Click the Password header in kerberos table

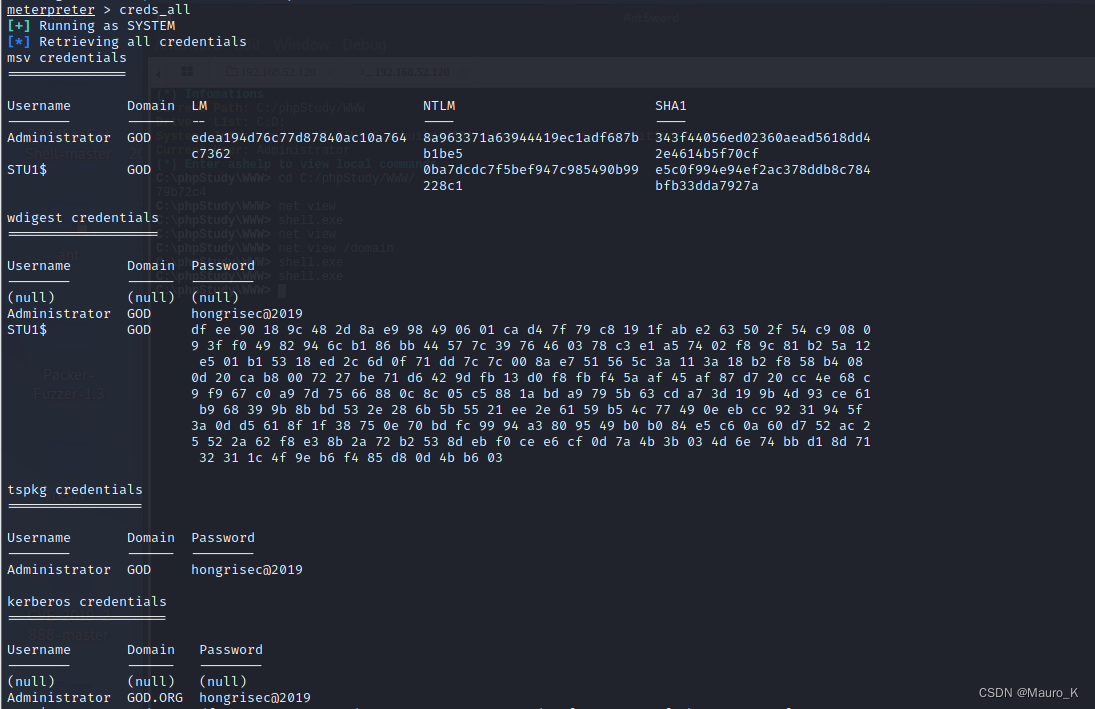coord(231,650)
